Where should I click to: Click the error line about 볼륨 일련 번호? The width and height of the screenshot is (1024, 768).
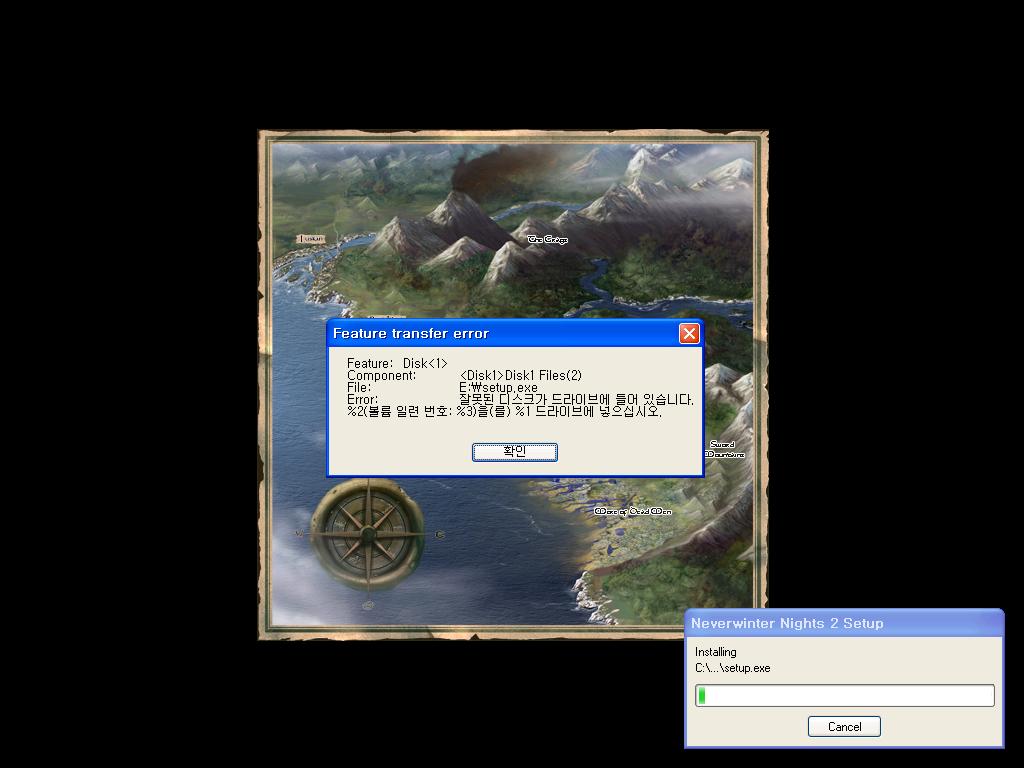click(x=504, y=412)
